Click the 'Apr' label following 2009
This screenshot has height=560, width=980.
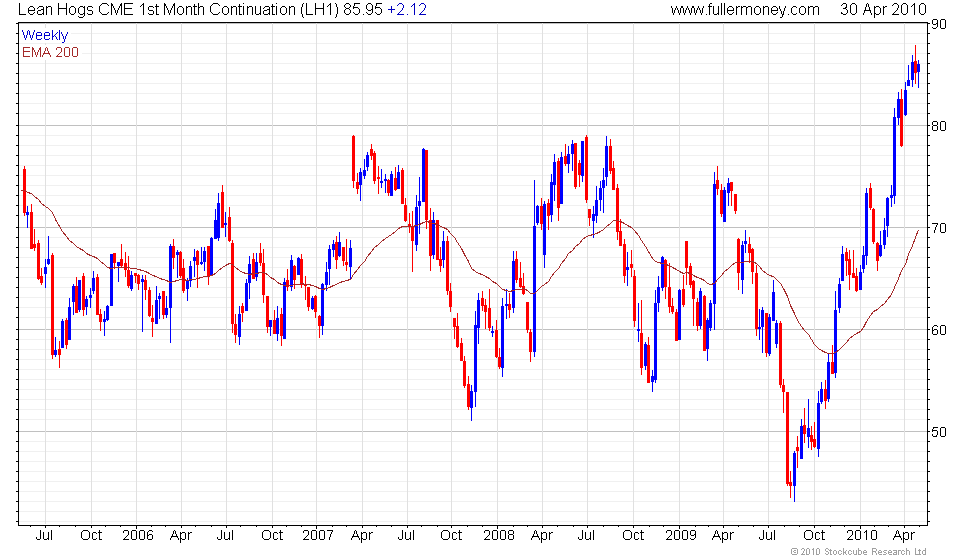[722, 536]
